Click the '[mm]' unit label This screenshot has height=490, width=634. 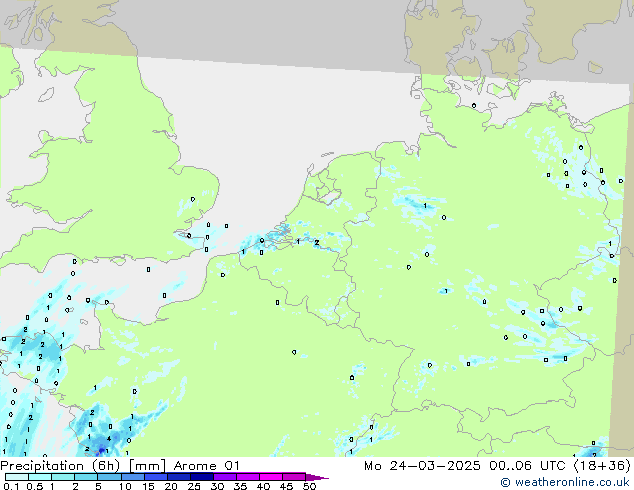(147, 466)
